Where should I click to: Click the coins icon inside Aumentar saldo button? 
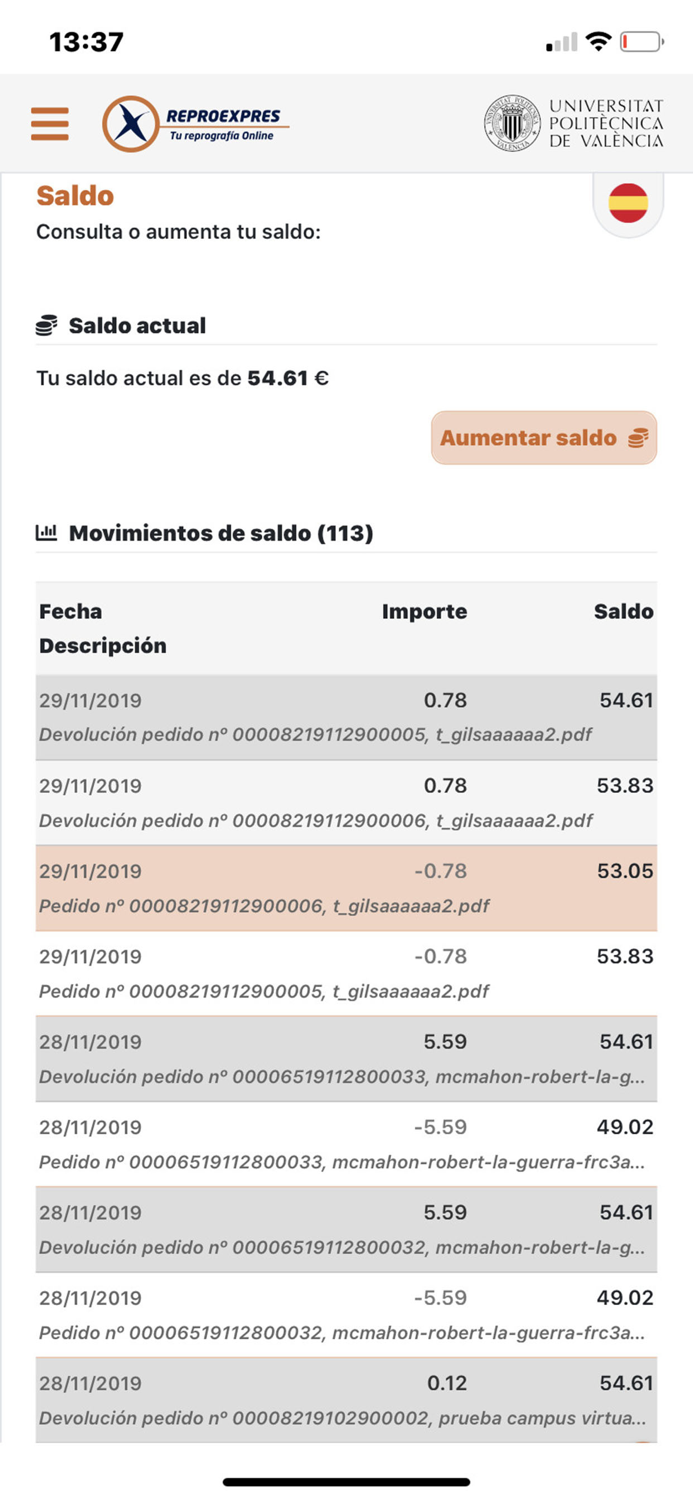(637, 437)
